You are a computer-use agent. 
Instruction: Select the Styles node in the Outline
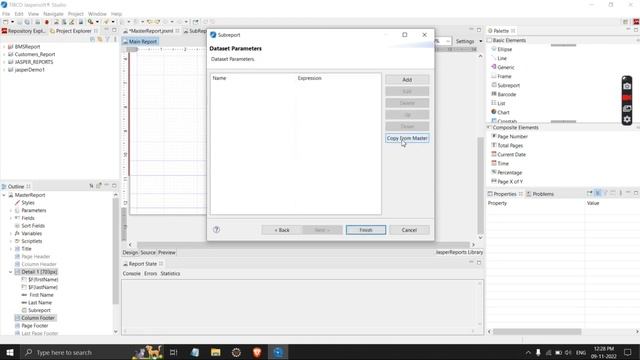click(27, 202)
